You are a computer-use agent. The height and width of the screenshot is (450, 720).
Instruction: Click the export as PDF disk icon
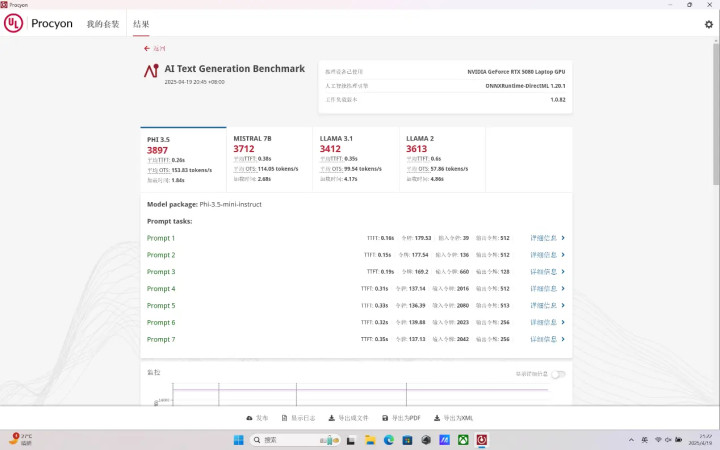385,418
